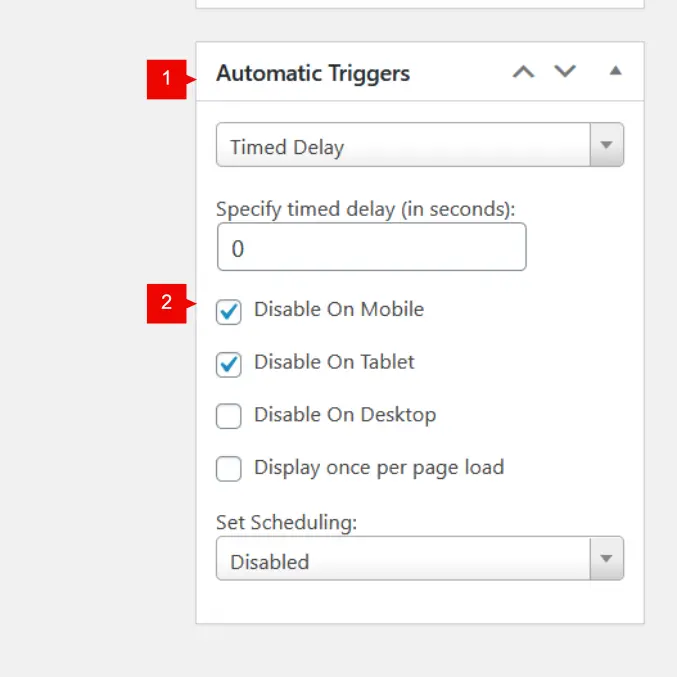Click the Automatic Triggers panel heading
Screen dimensions: 677x677
coord(313,74)
